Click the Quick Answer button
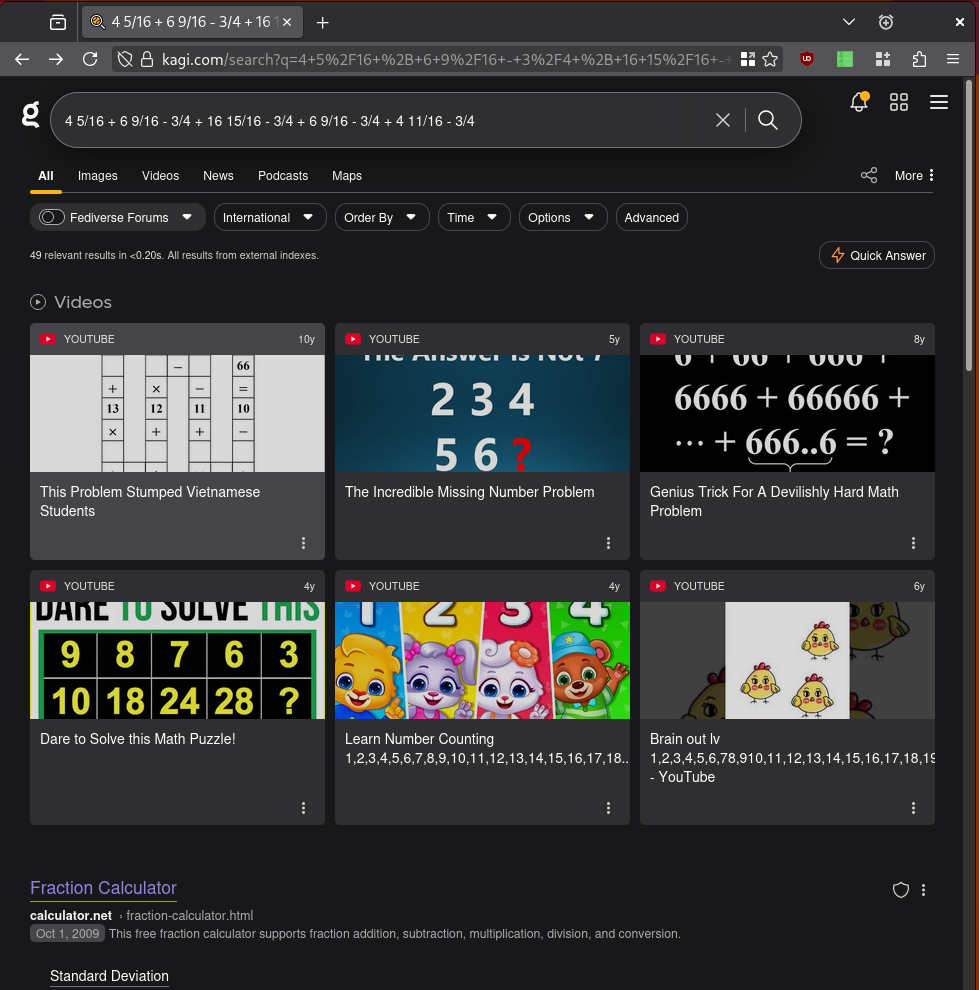The height and width of the screenshot is (990, 979). pos(877,255)
